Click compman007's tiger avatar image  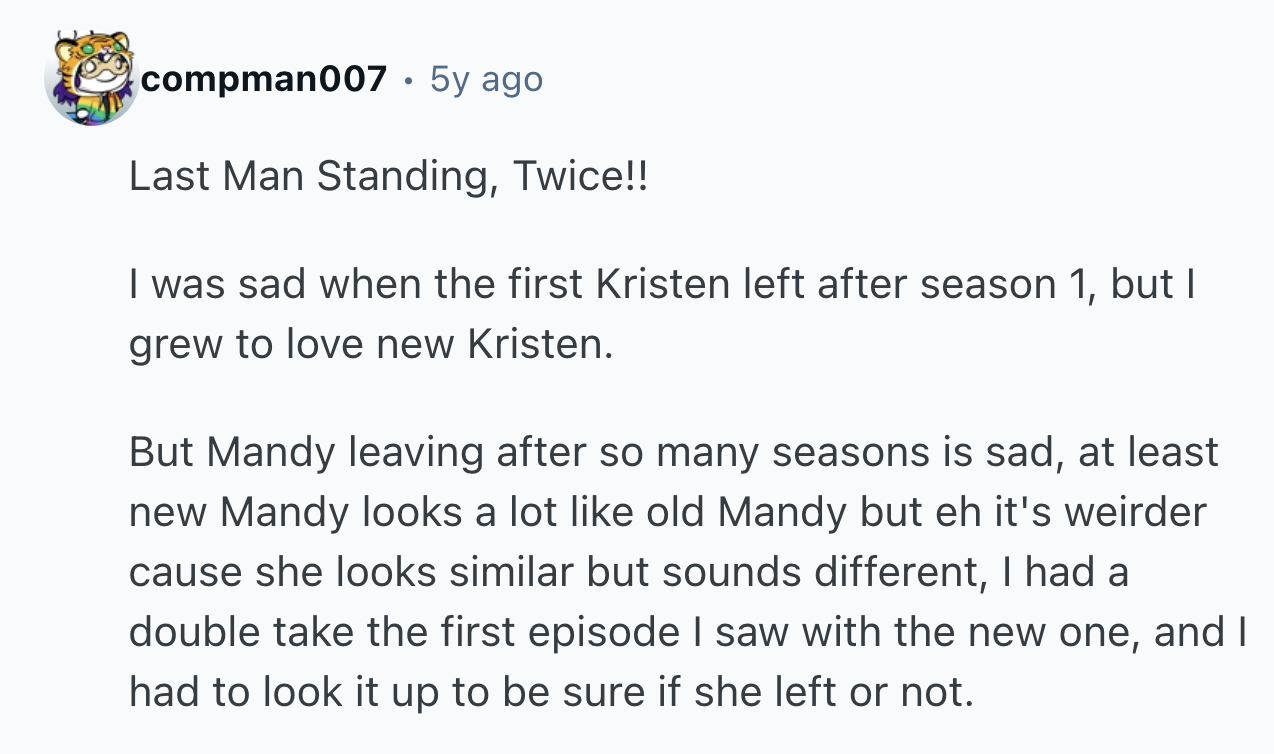[x=90, y=78]
